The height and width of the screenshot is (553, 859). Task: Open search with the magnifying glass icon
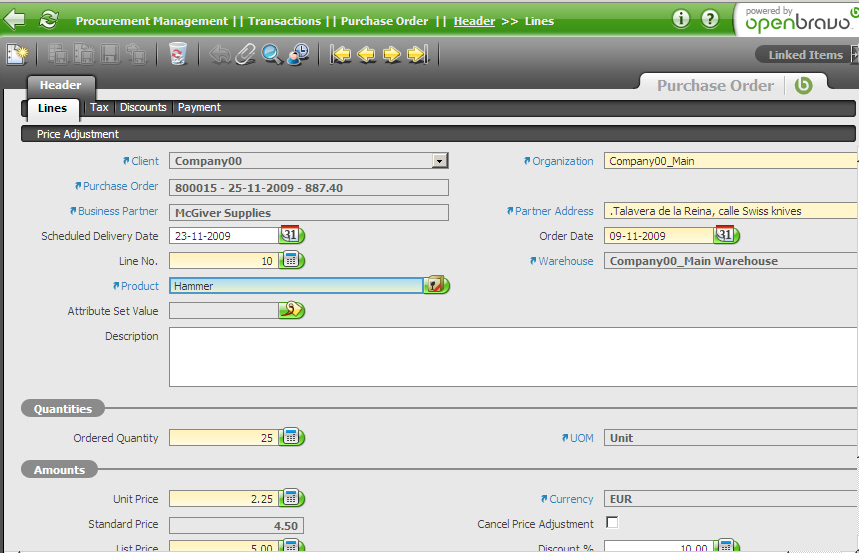tap(272, 54)
